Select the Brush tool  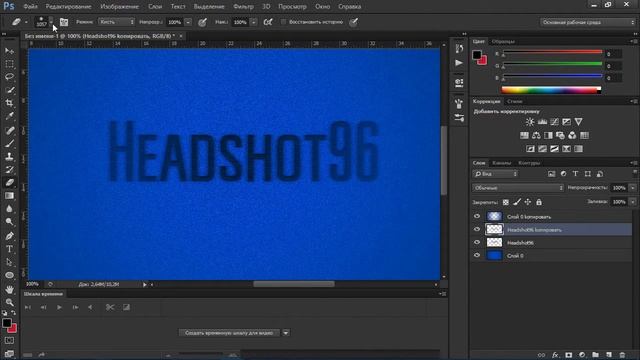click(9, 144)
